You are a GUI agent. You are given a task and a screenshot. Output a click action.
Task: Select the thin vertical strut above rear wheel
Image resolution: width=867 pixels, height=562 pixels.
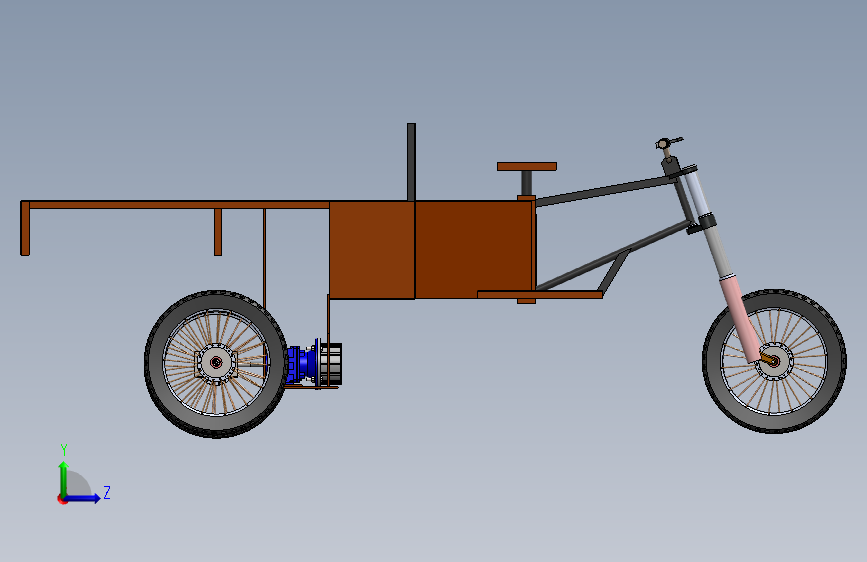(264, 258)
